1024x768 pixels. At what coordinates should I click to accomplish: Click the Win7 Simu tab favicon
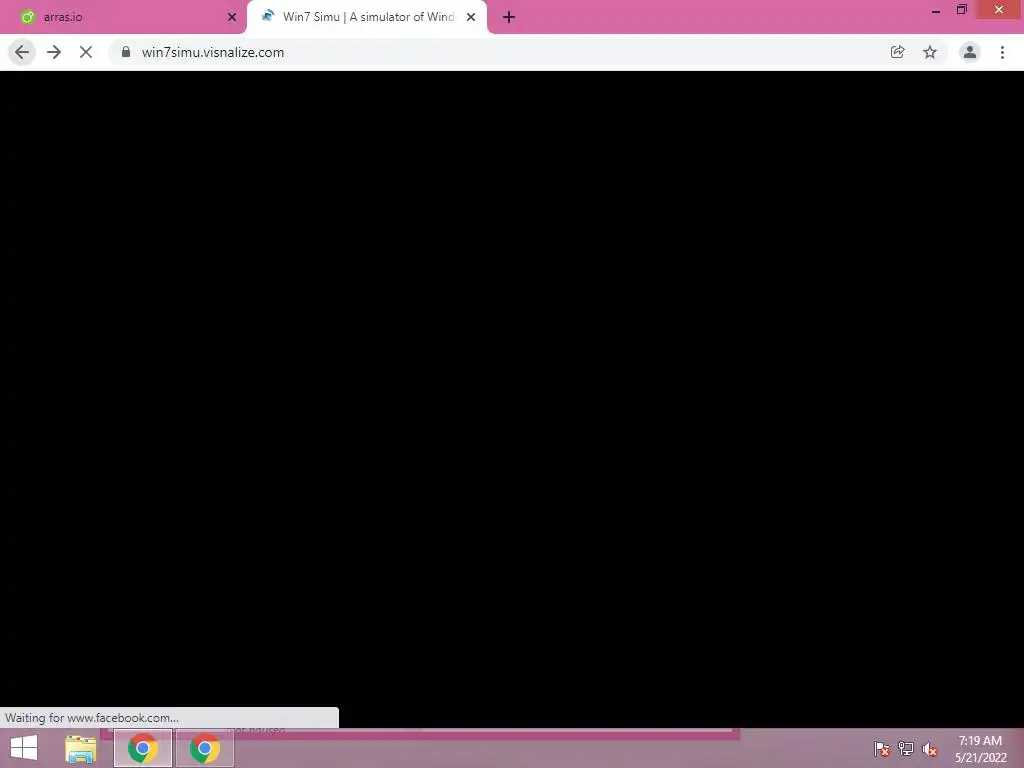[268, 16]
